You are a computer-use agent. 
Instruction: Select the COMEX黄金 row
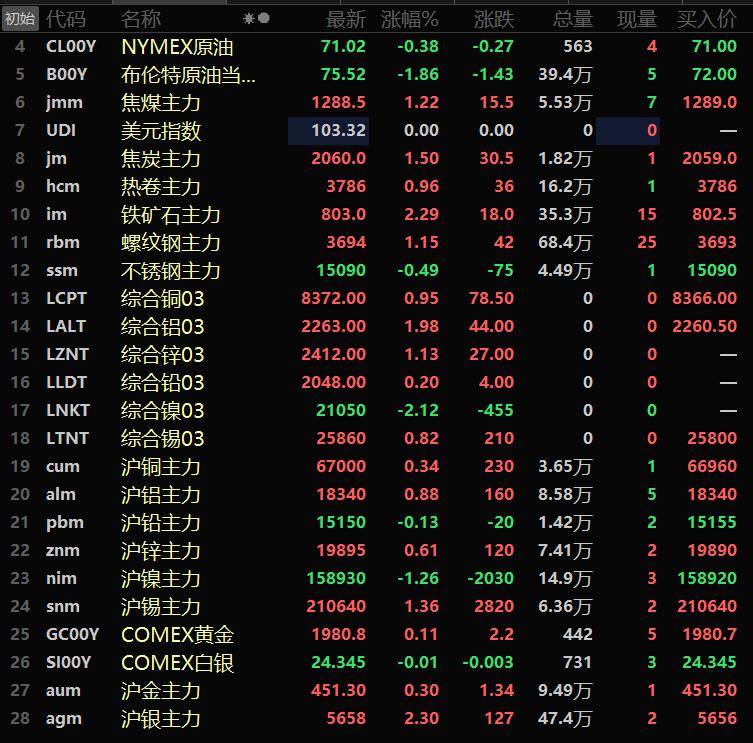coord(376,634)
